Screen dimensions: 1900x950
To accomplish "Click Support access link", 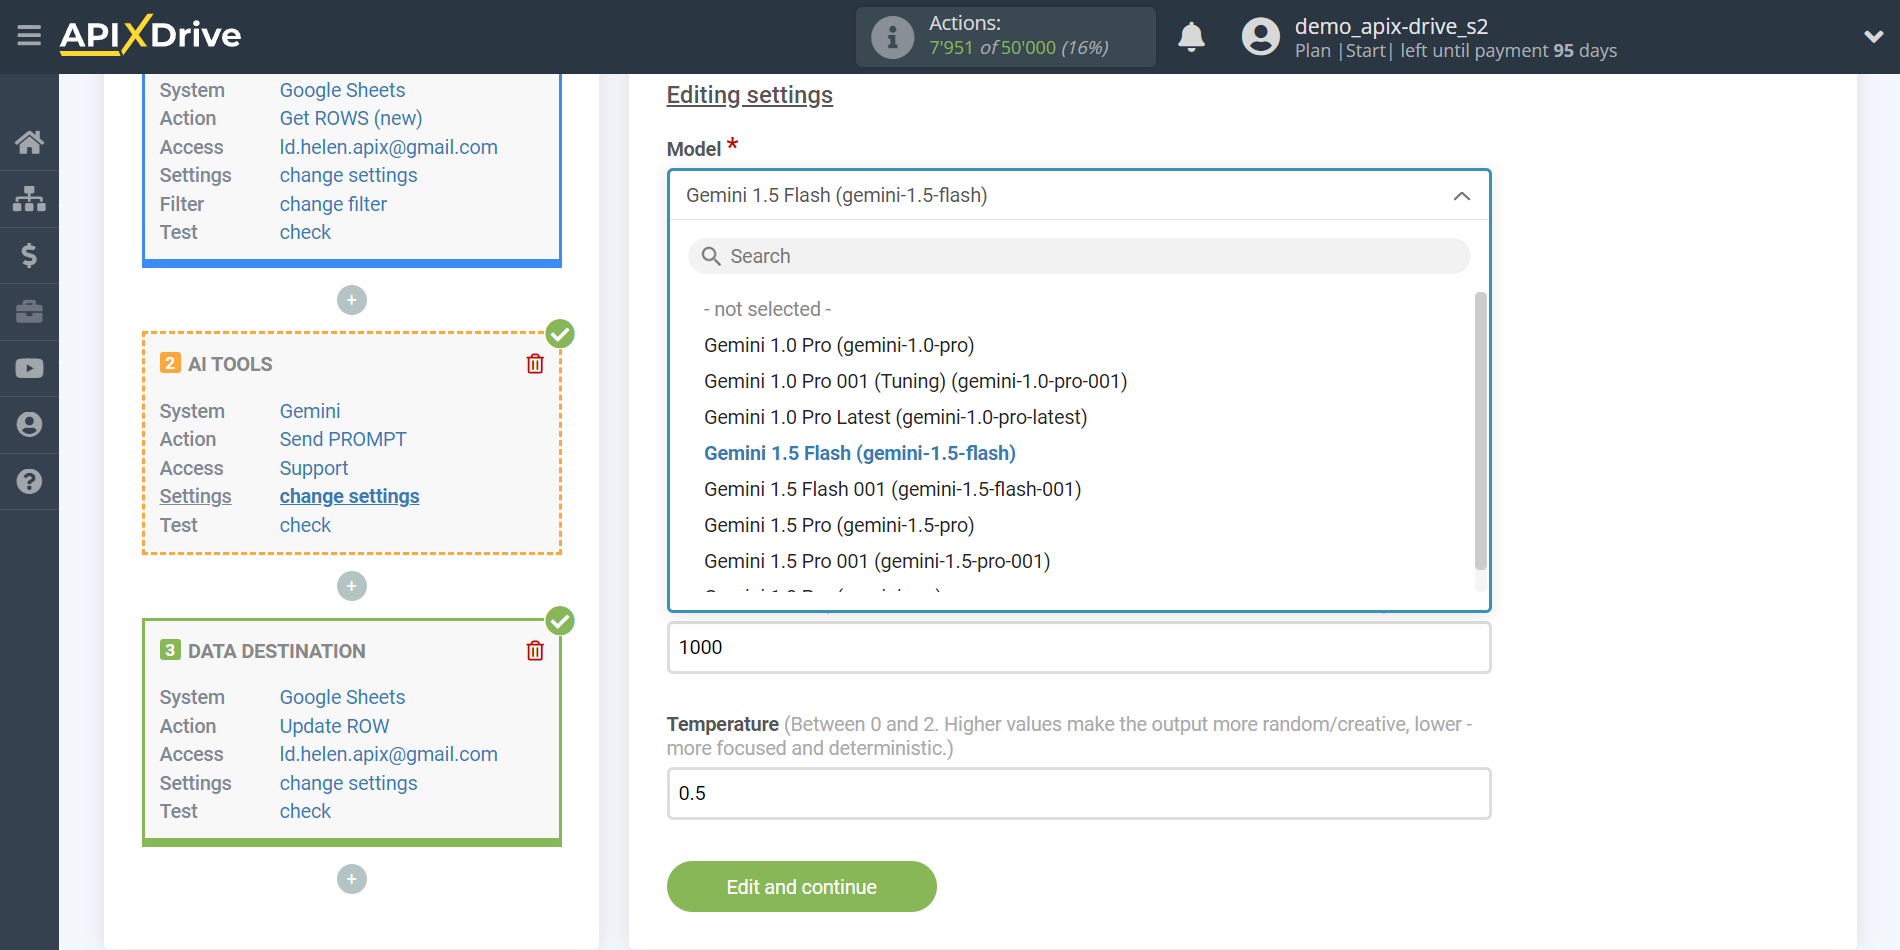I will click(314, 468).
